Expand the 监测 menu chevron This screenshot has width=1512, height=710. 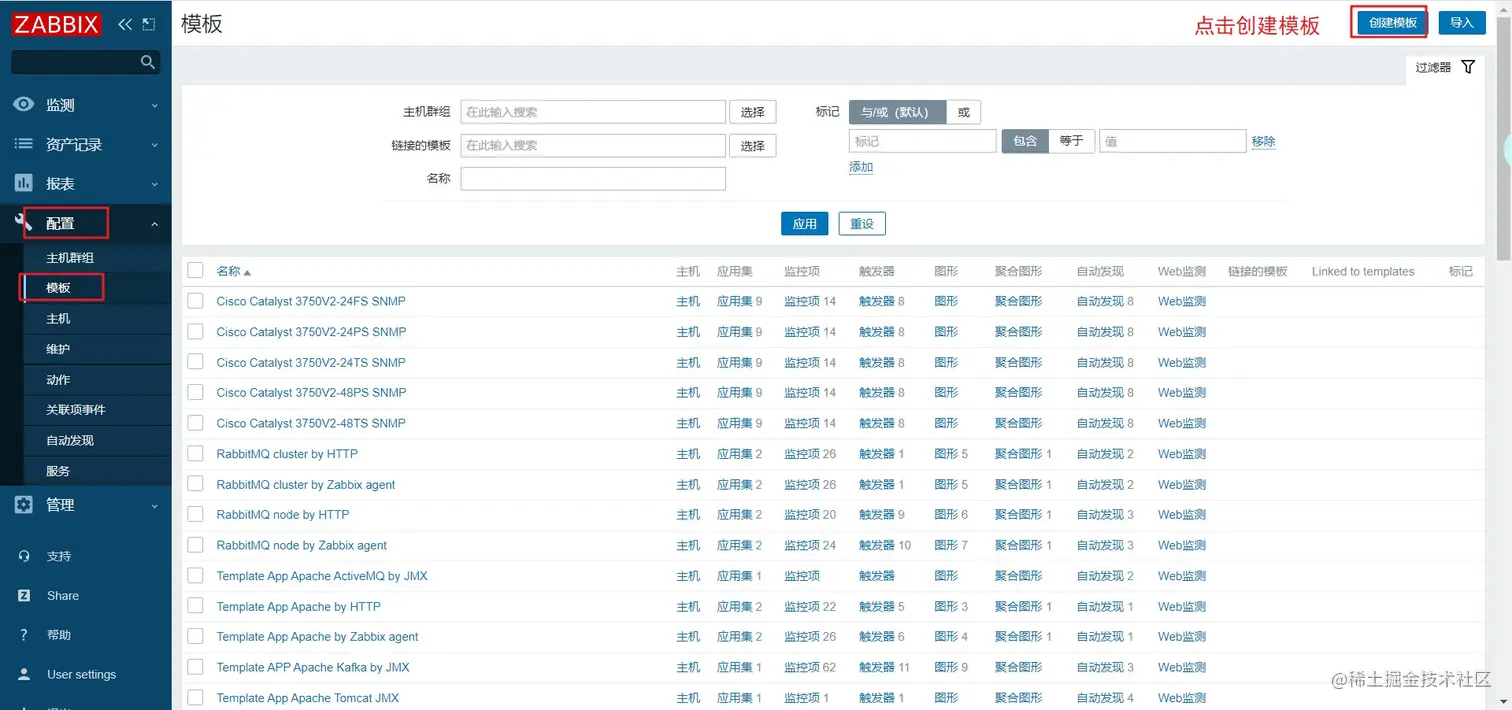[154, 105]
